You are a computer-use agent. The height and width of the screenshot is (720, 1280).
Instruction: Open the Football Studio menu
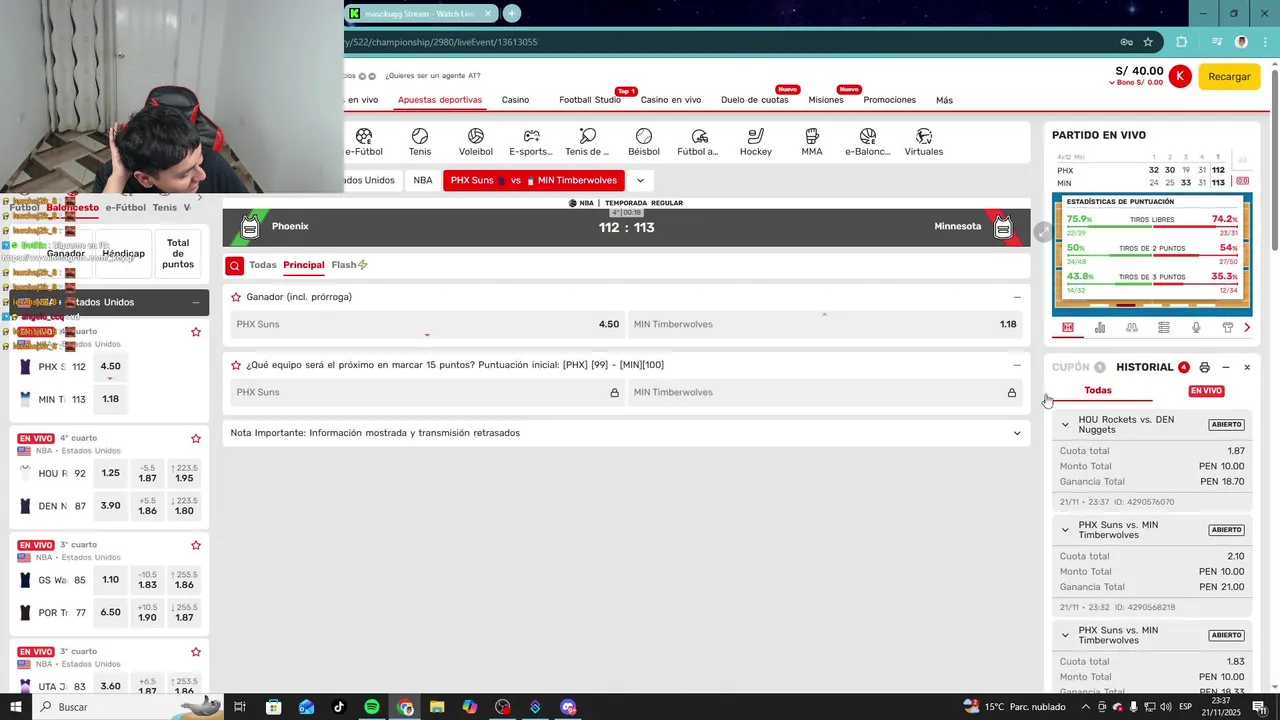point(590,100)
